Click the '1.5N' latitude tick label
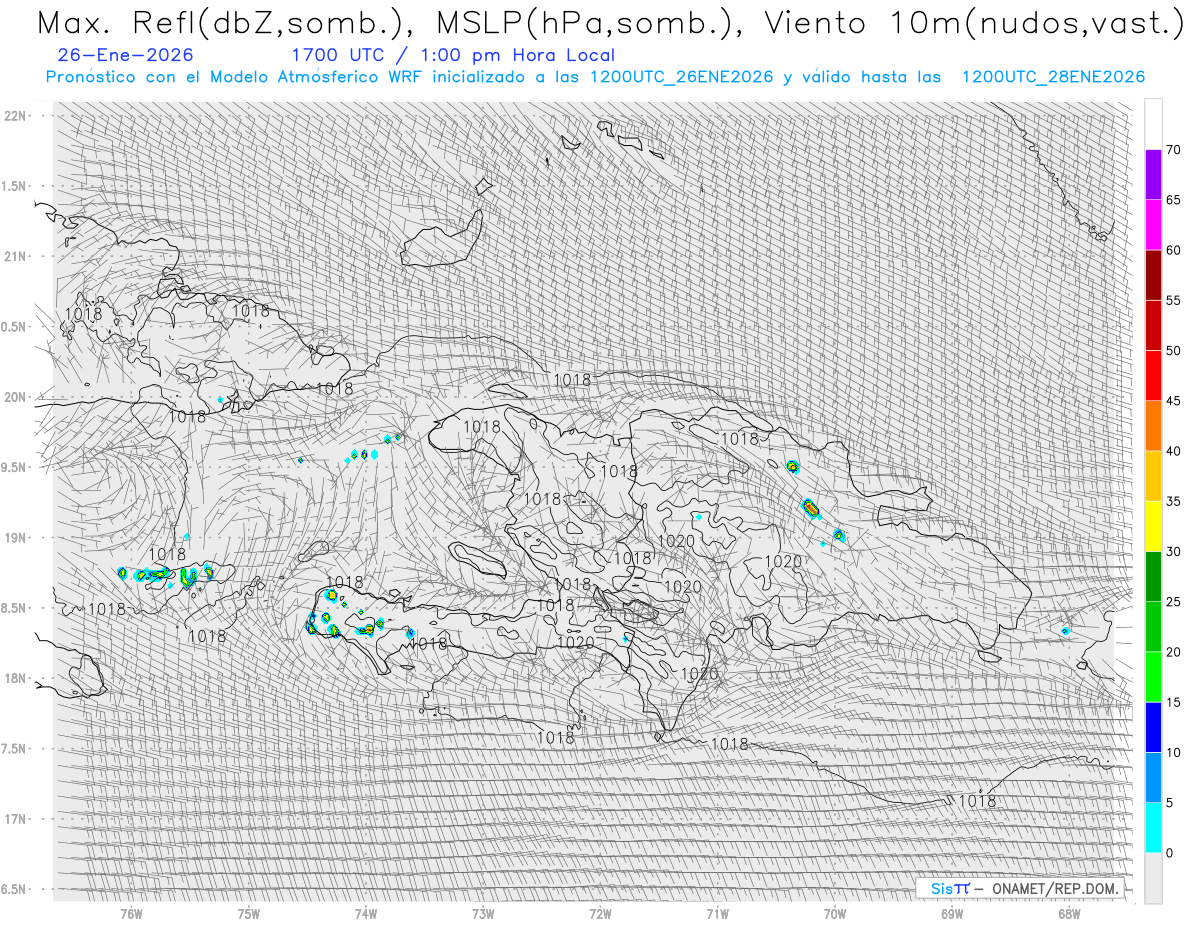The width and height of the screenshot is (1200, 927). click(14, 186)
